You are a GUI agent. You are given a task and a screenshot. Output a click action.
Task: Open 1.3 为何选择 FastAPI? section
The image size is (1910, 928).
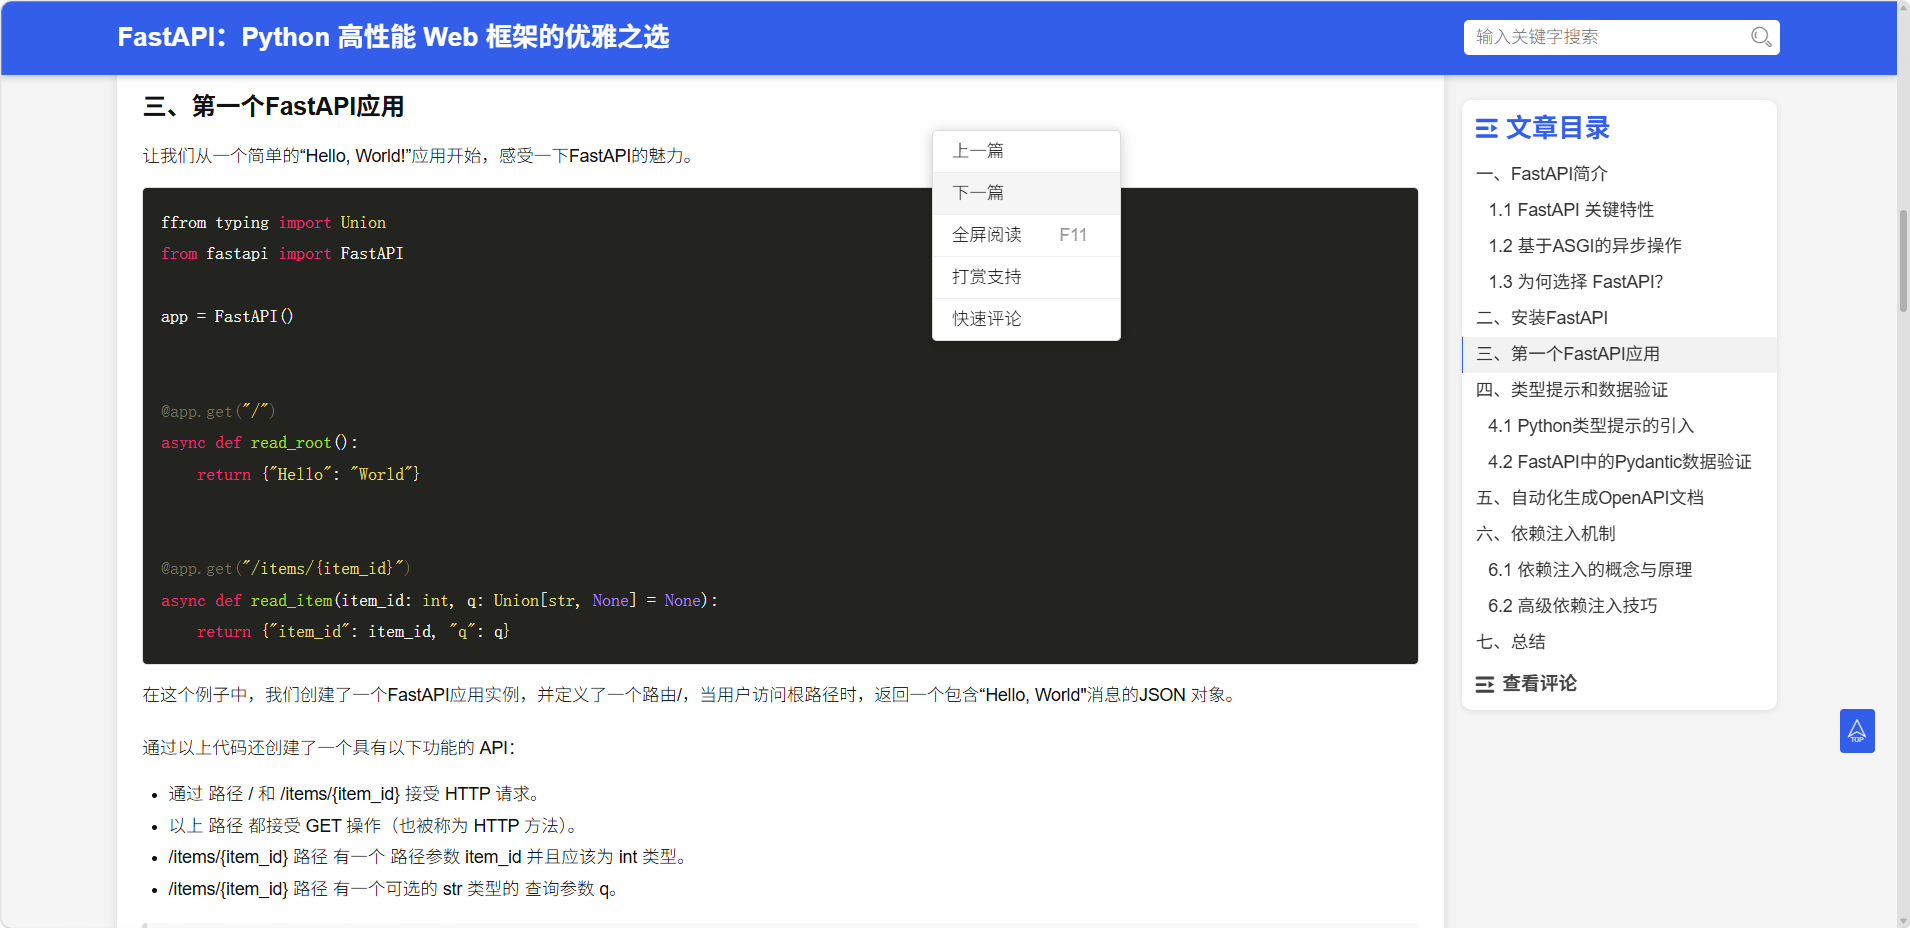pos(1576,282)
